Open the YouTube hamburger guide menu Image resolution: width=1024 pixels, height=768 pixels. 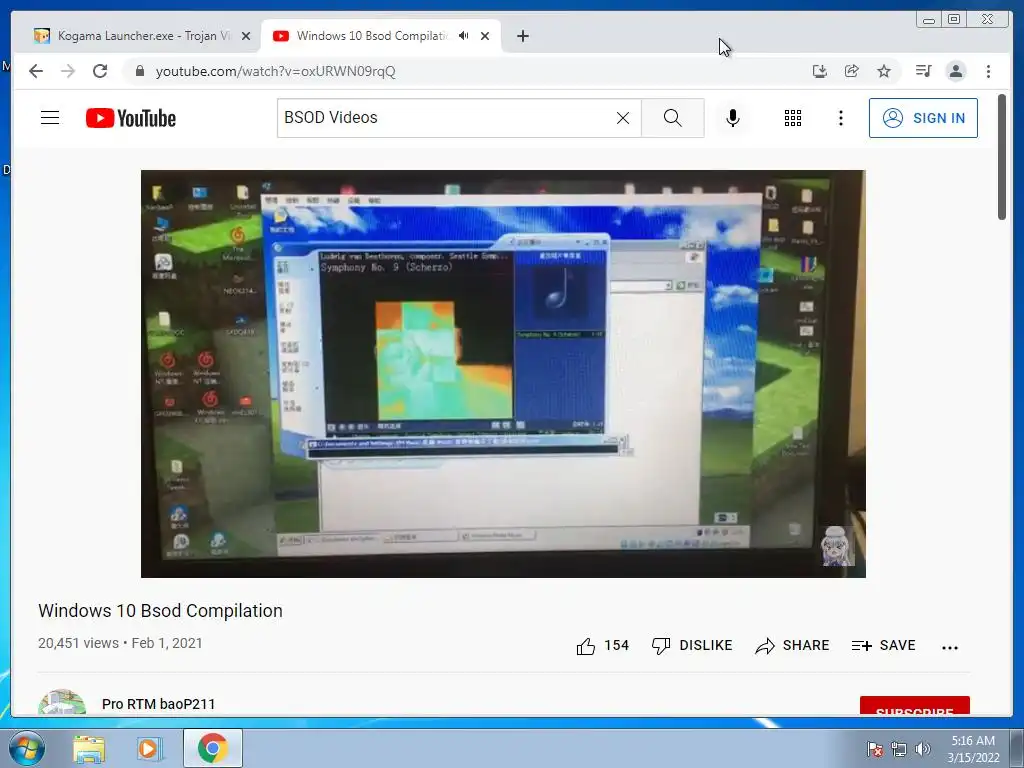point(50,118)
